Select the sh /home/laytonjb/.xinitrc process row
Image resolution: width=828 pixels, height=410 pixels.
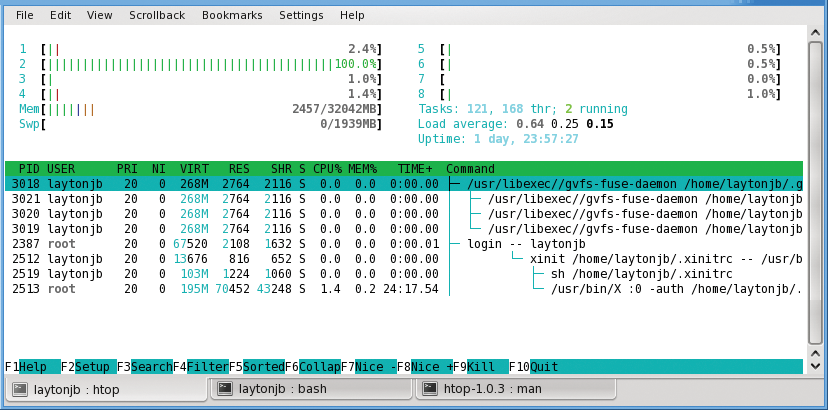(404, 274)
